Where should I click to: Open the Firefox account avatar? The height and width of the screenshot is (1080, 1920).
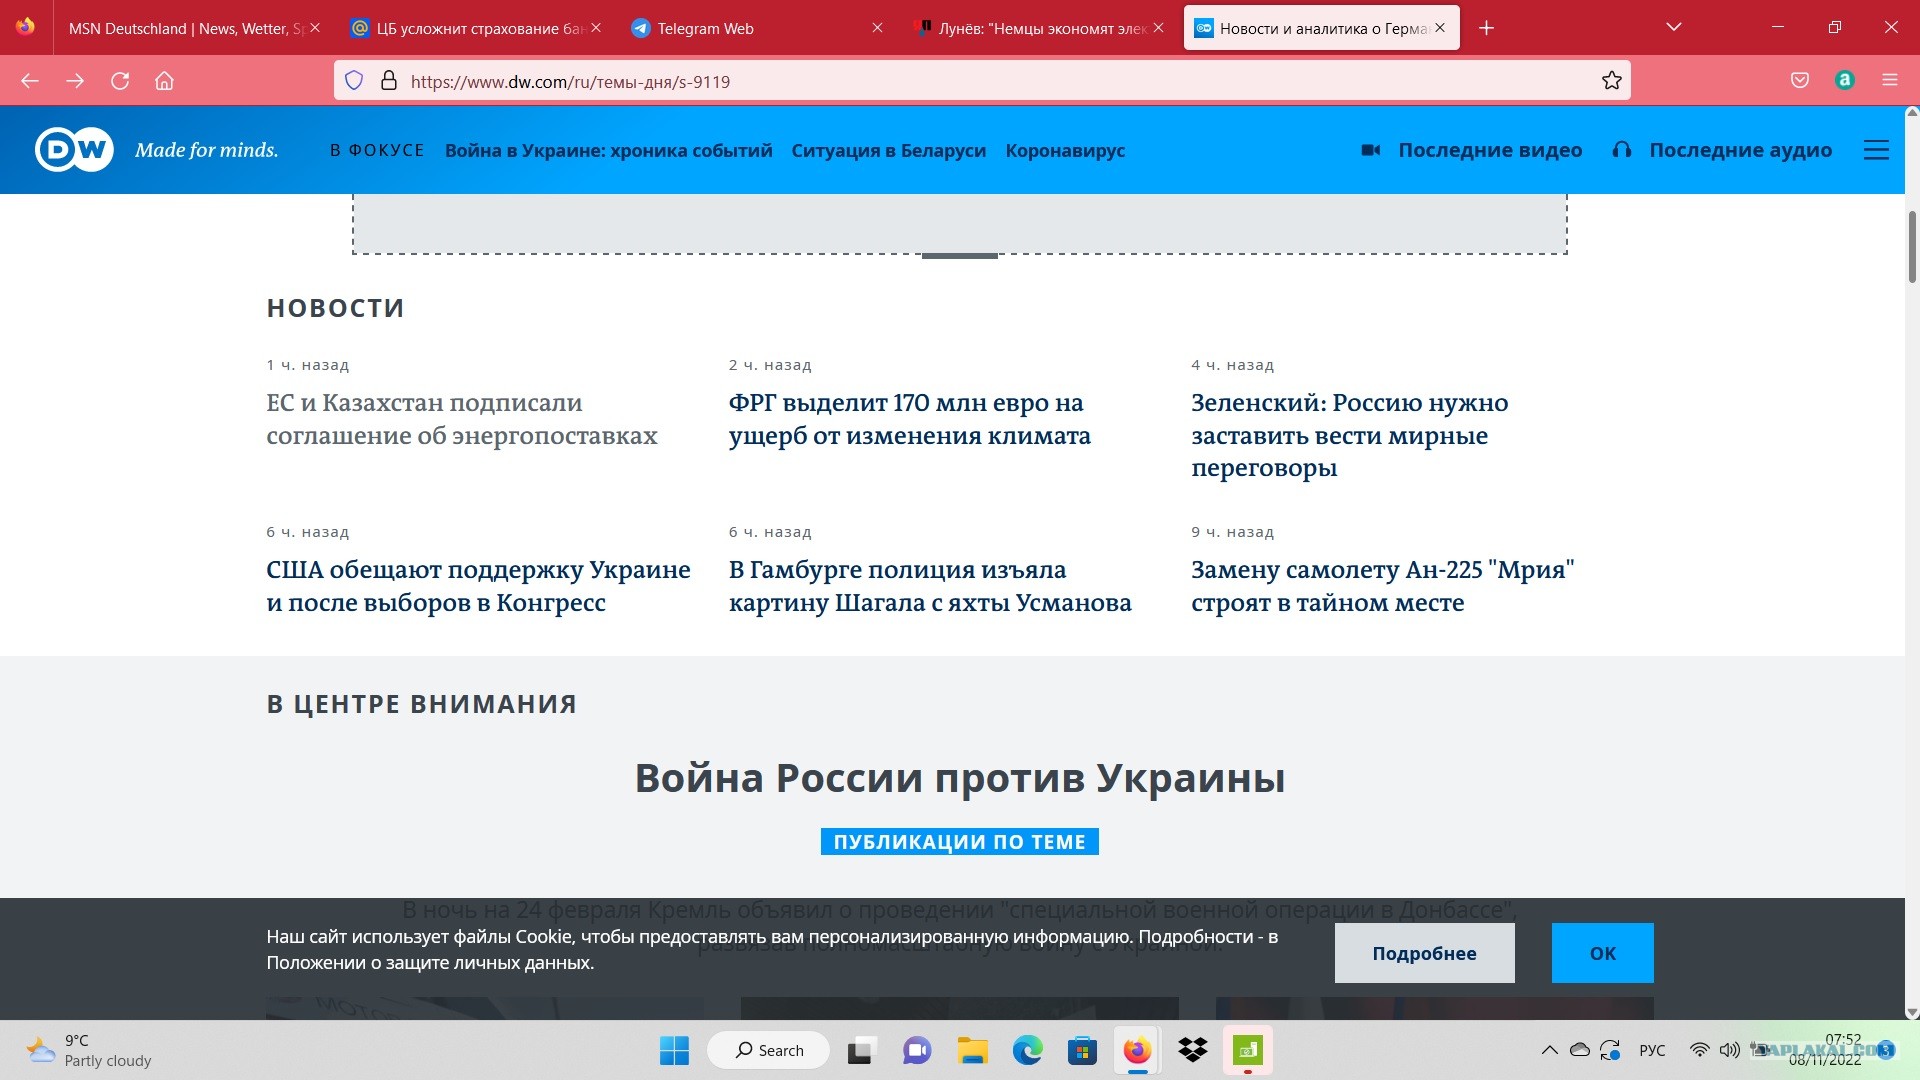point(1845,81)
